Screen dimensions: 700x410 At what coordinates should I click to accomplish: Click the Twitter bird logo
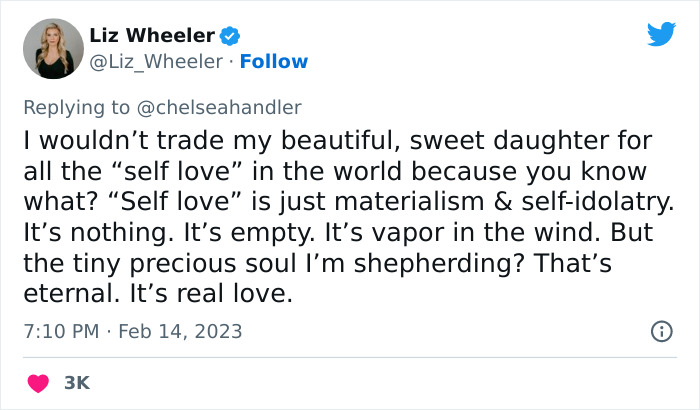click(661, 36)
